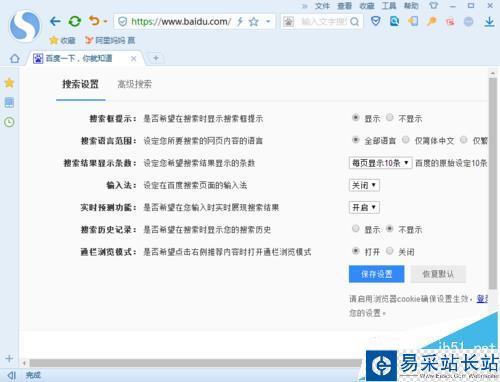This screenshot has height=382, width=500.
Task: Select the 仅繁体 language radio button
Action: coord(464,140)
